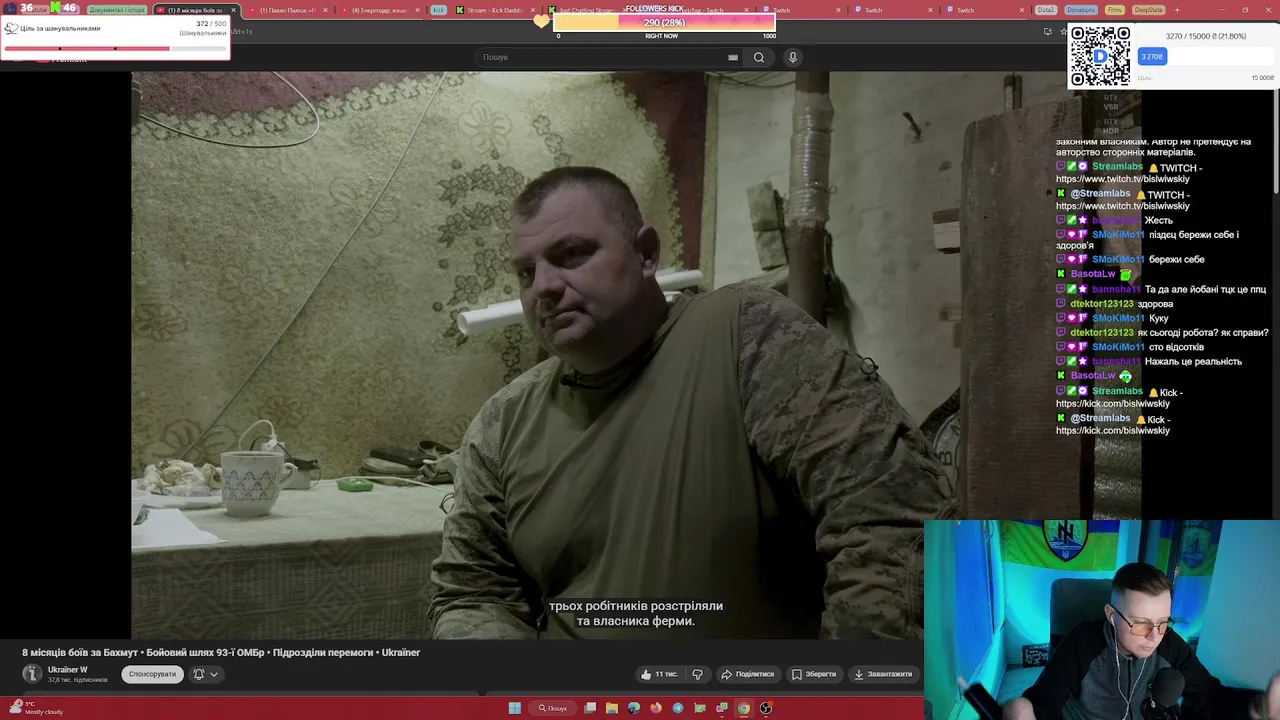Open the 'Документальні історії' bookmark
This screenshot has width=1280, height=720.
tap(117, 10)
